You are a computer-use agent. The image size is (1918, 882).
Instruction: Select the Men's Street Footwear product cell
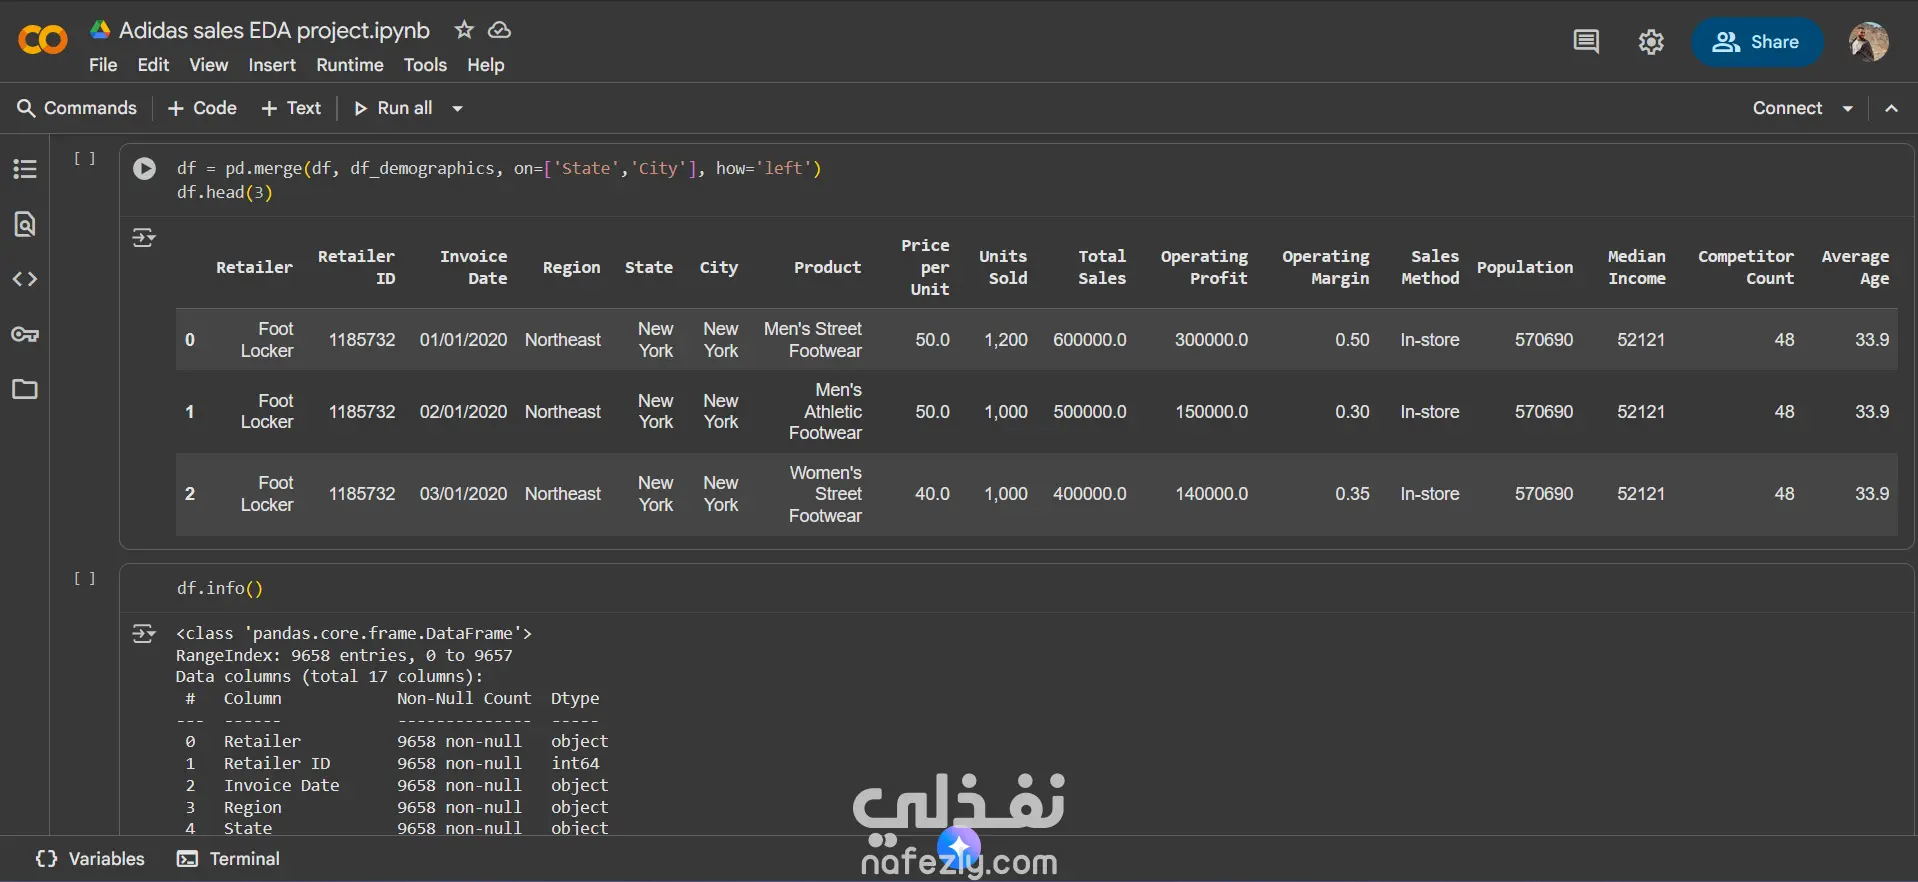(x=813, y=340)
